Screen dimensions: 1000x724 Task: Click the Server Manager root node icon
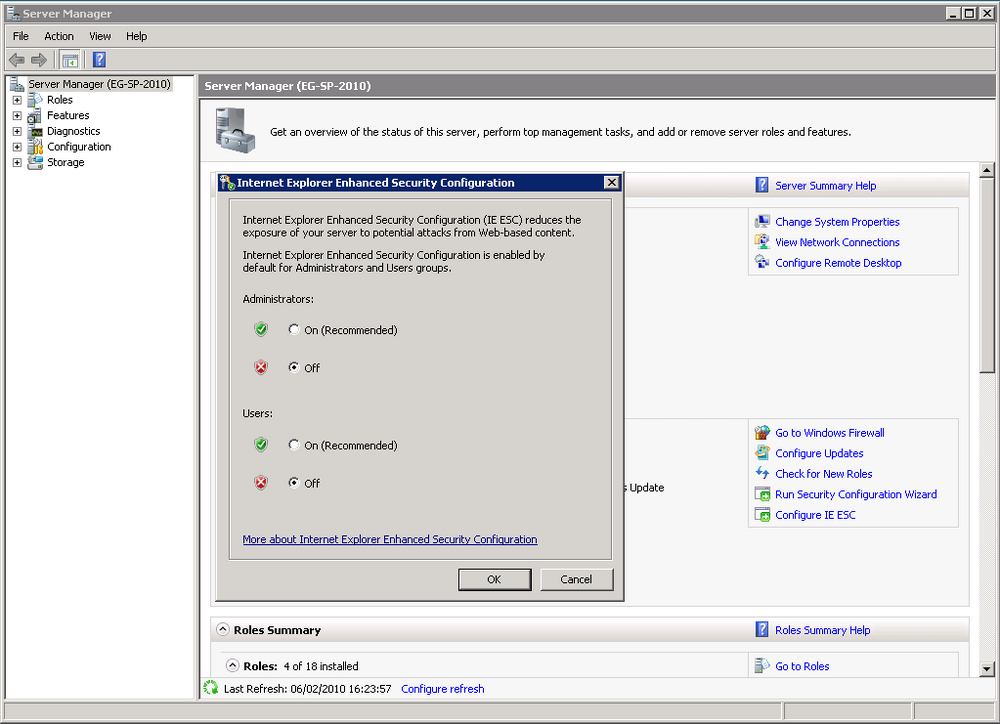tap(17, 84)
